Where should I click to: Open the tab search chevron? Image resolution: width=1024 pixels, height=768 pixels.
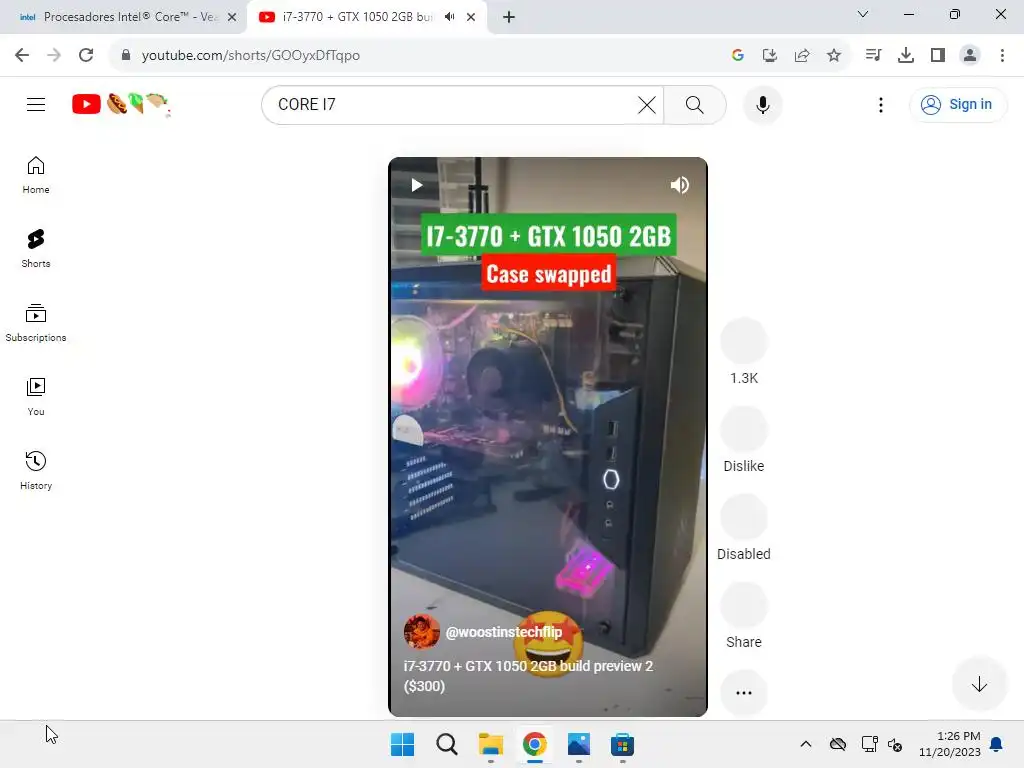(x=863, y=14)
